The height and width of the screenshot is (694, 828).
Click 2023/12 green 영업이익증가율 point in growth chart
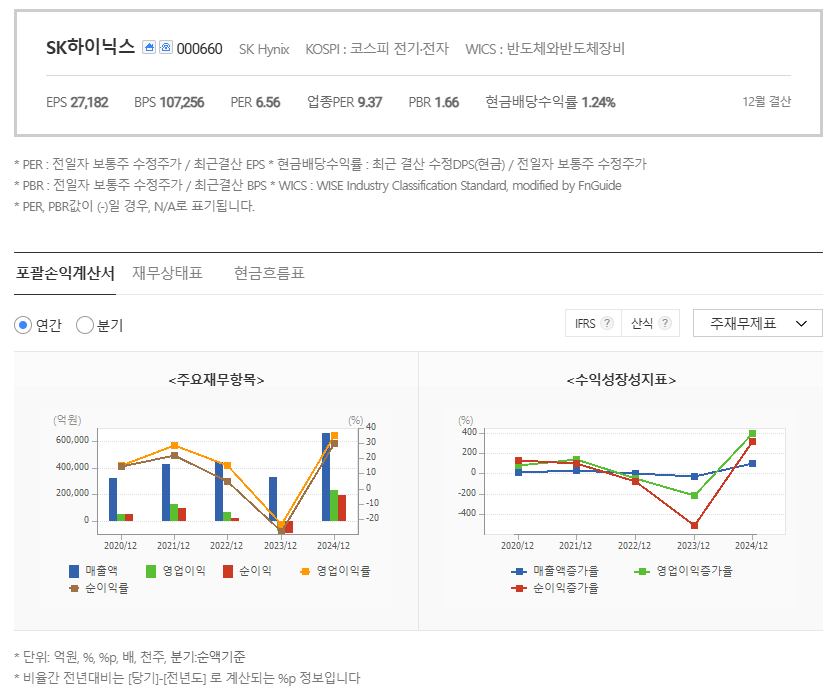pyautogui.click(x=694, y=495)
